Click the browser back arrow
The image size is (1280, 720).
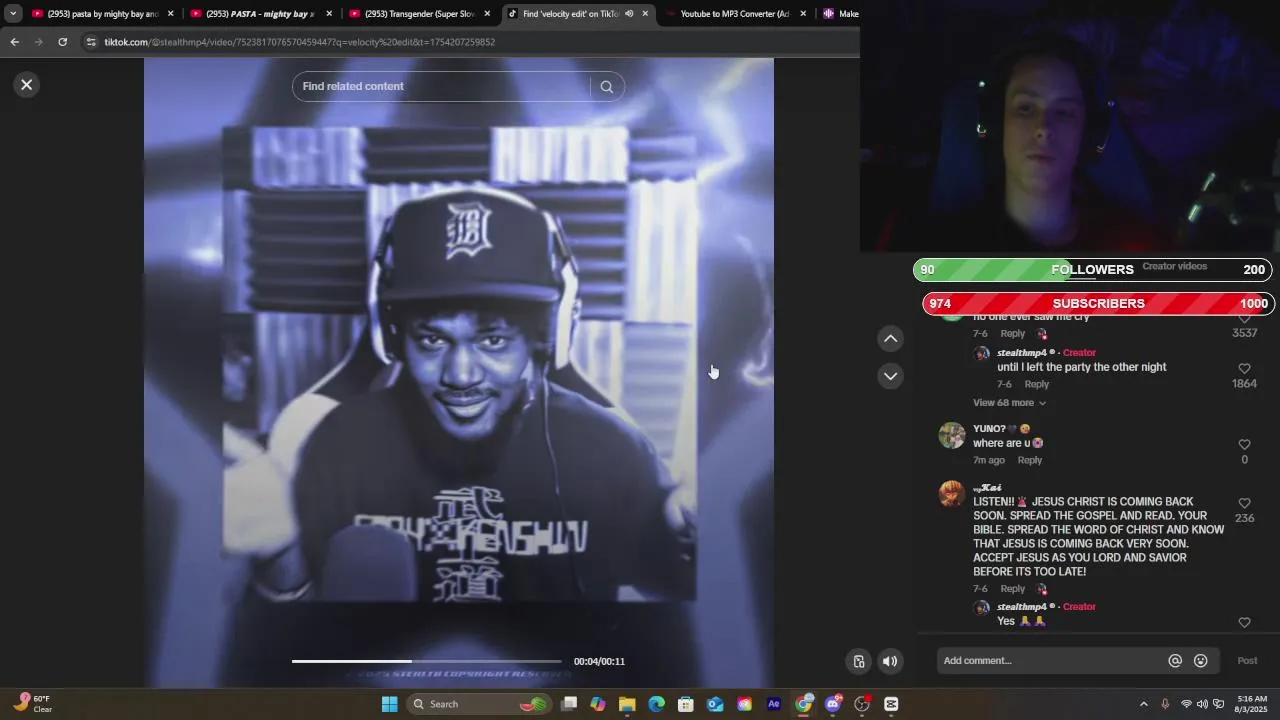(x=14, y=42)
